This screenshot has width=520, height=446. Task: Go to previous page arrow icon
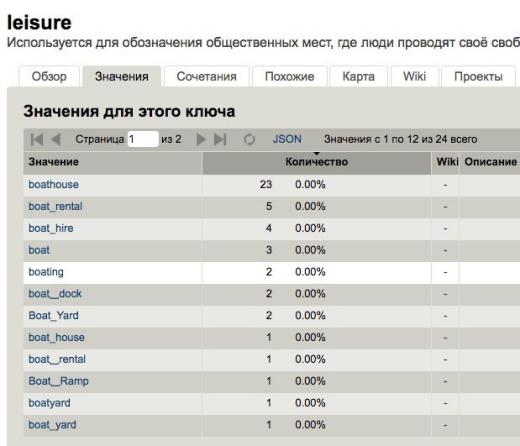(56, 139)
